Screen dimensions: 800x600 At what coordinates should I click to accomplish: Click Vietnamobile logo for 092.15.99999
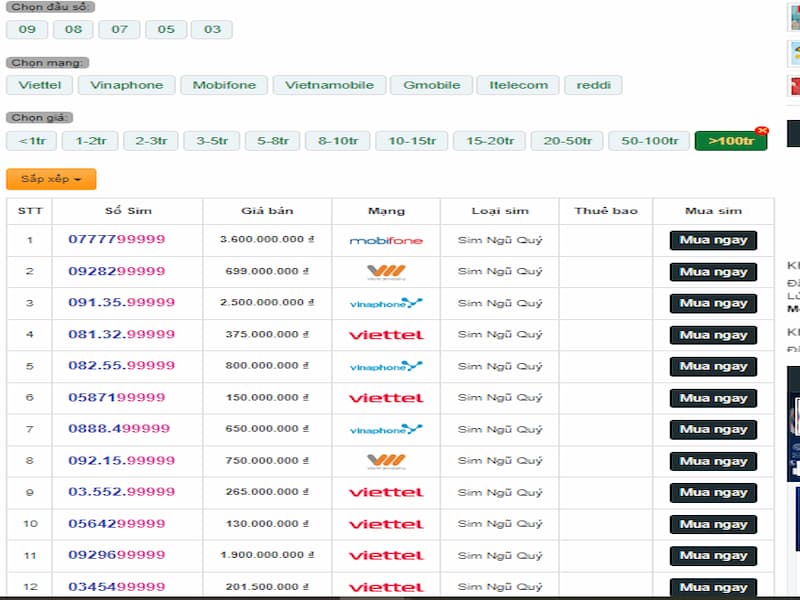(x=386, y=462)
